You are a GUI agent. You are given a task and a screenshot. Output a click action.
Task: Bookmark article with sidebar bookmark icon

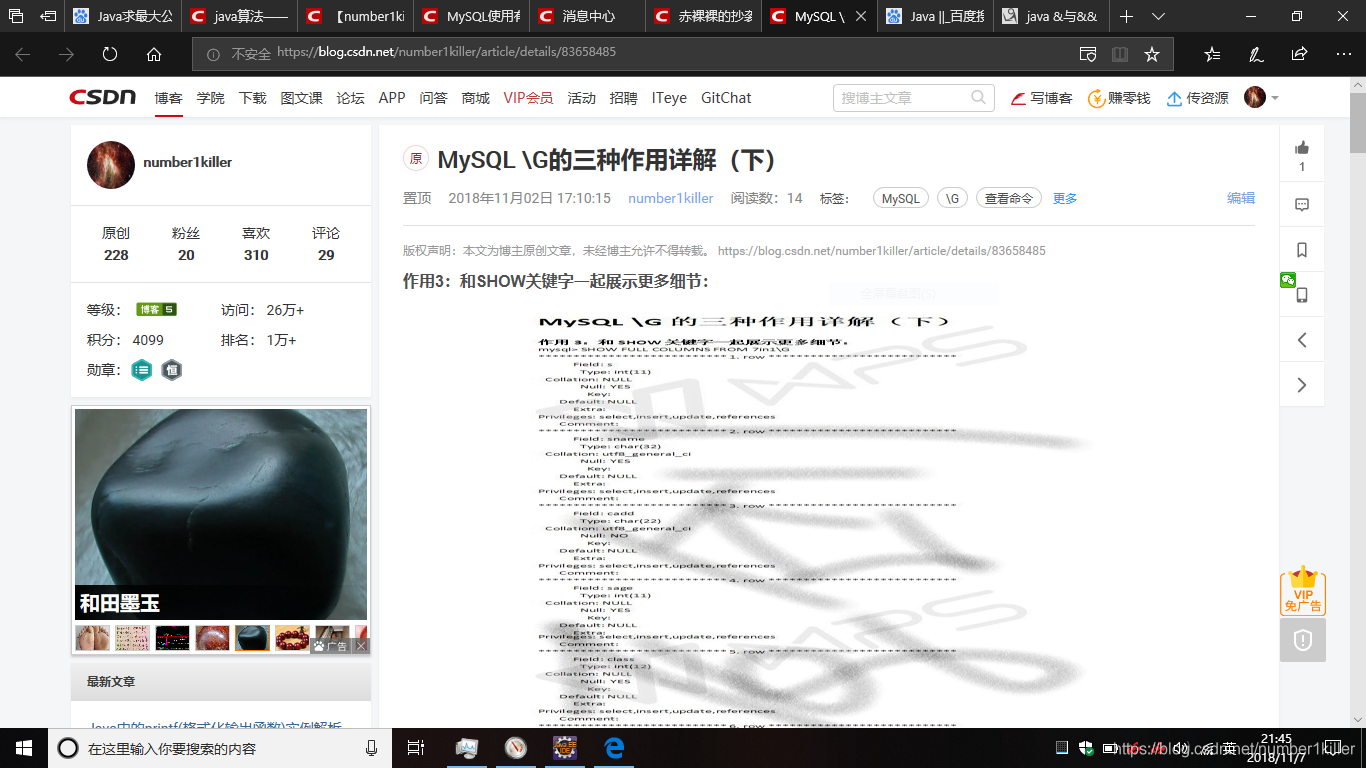pos(1302,249)
